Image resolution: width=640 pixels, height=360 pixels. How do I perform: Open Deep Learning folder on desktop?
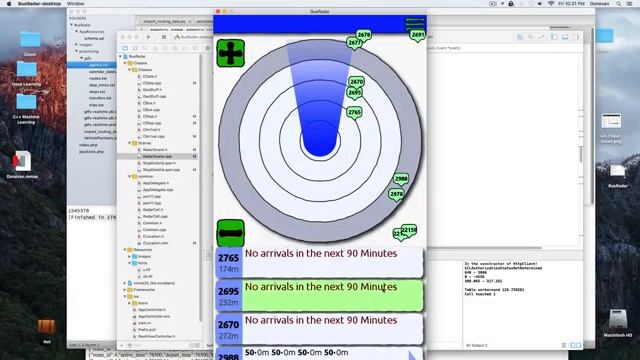click(27, 73)
